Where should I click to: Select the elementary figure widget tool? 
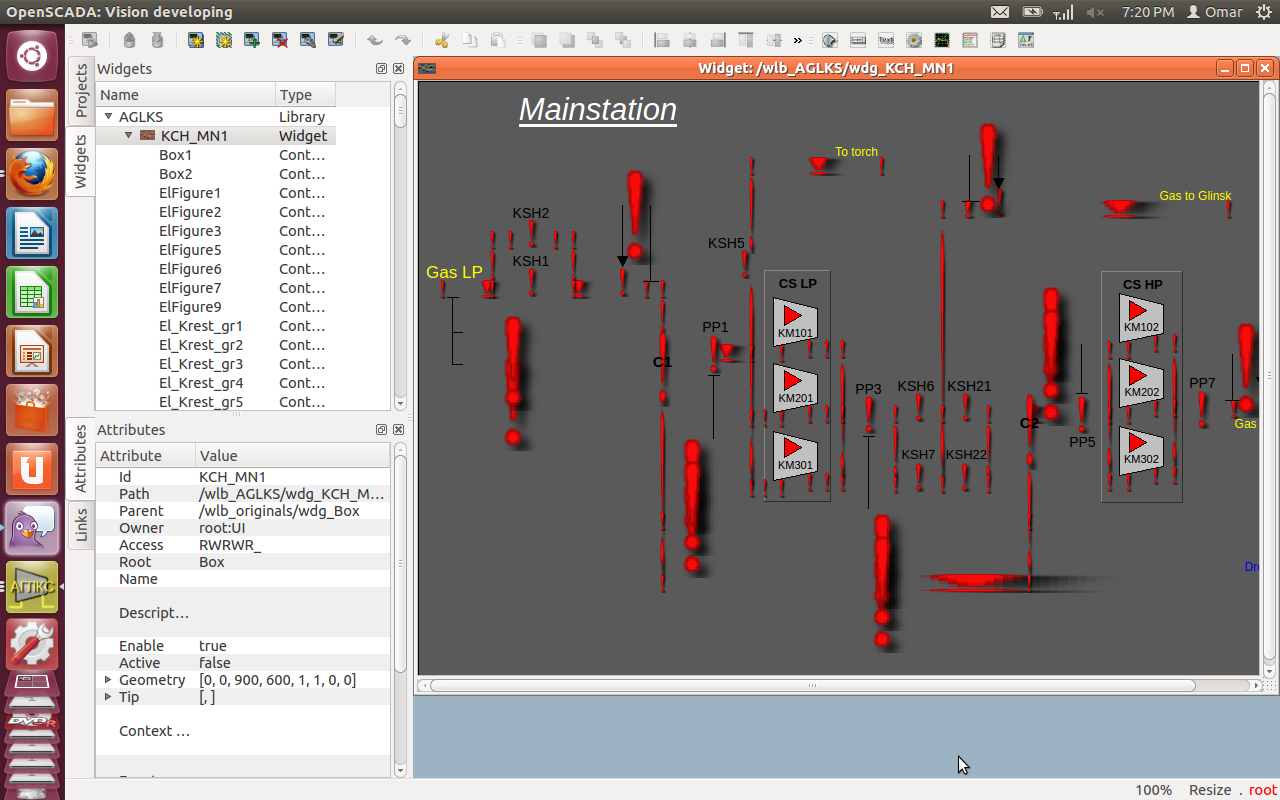(830, 41)
